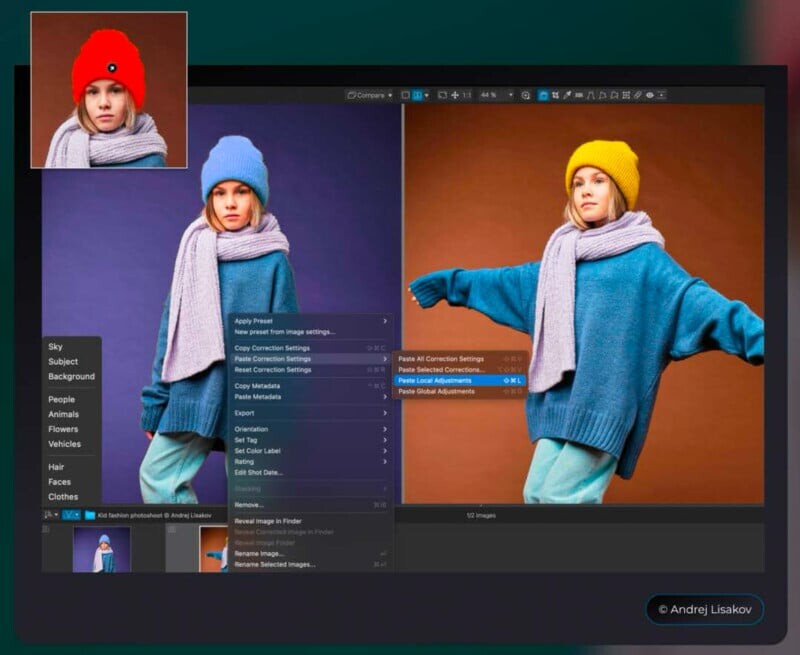Select Paste All Correction Settings
The height and width of the screenshot is (655, 800).
(x=440, y=358)
